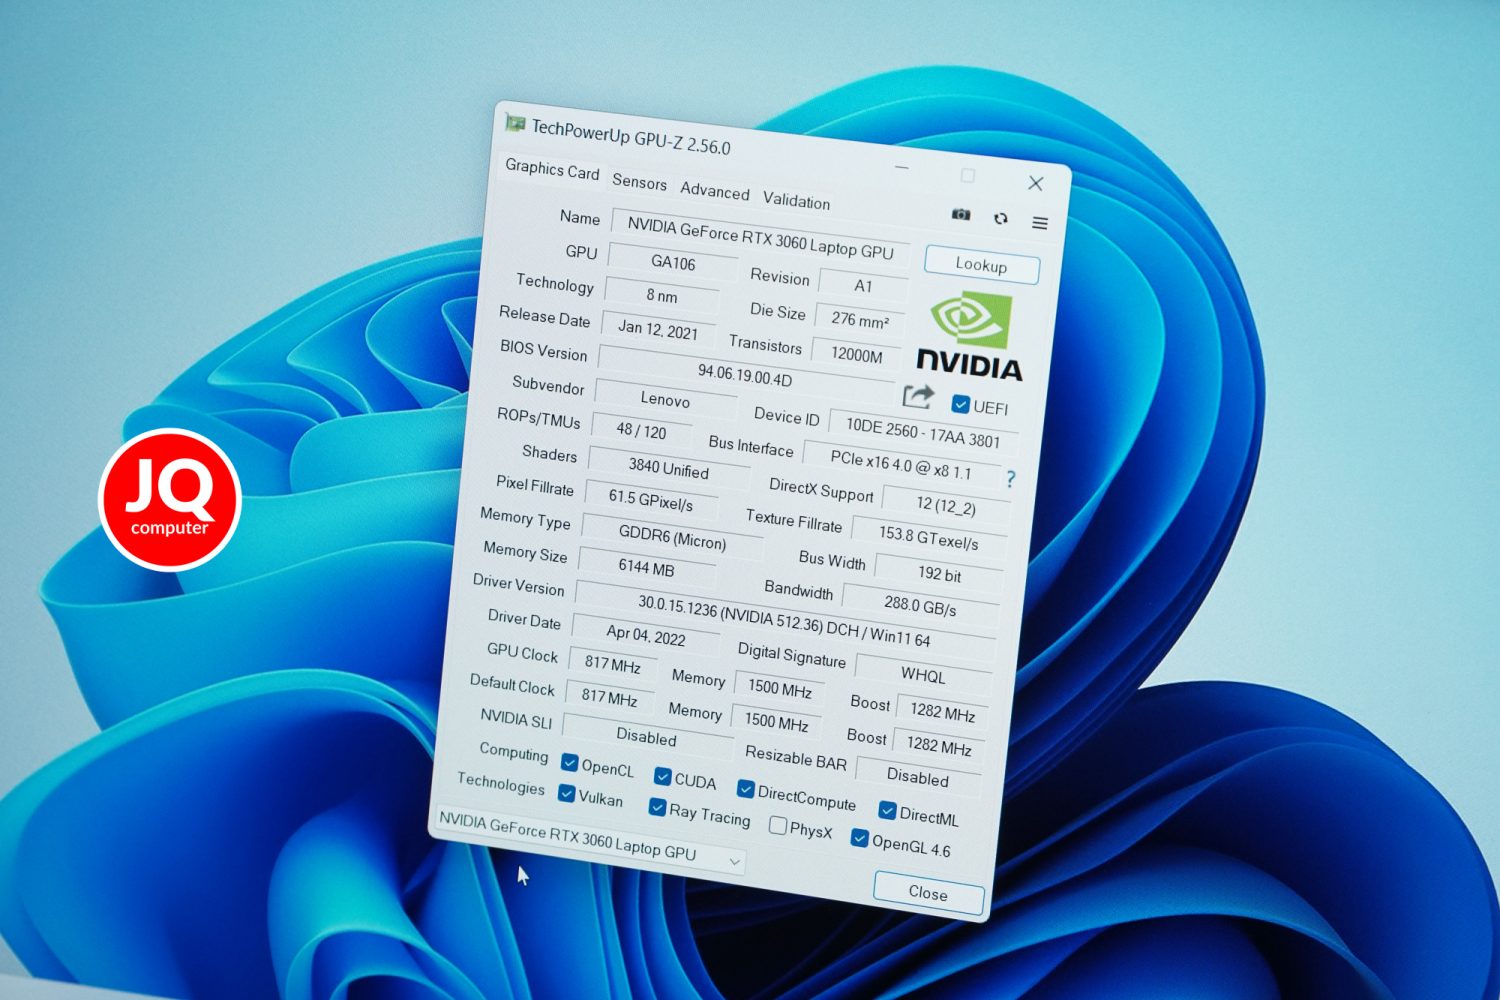Screen dimensions: 1500x1000
Task: Click the refresh icon in GPU-Z
Action: 1001,218
